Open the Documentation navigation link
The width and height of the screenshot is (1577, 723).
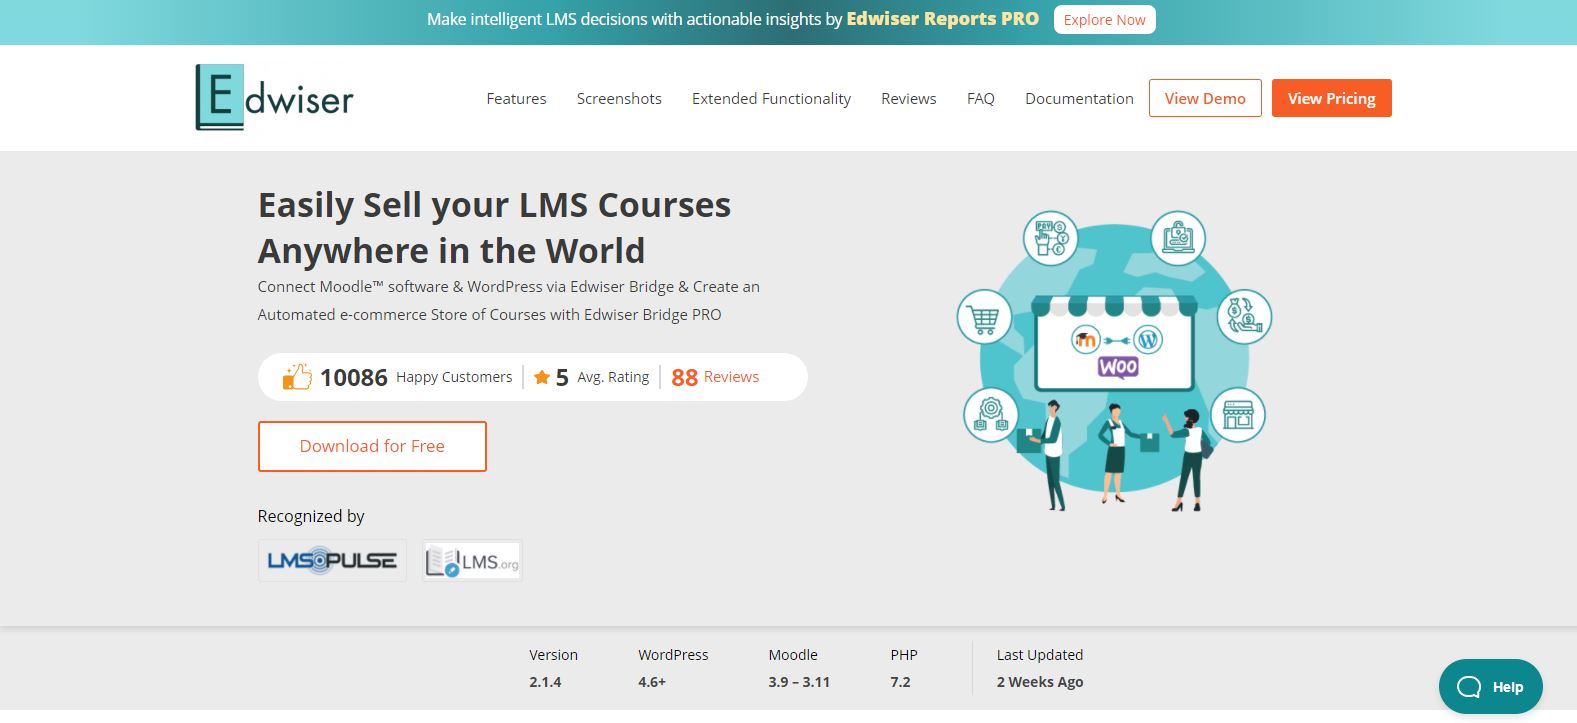pyautogui.click(x=1079, y=98)
